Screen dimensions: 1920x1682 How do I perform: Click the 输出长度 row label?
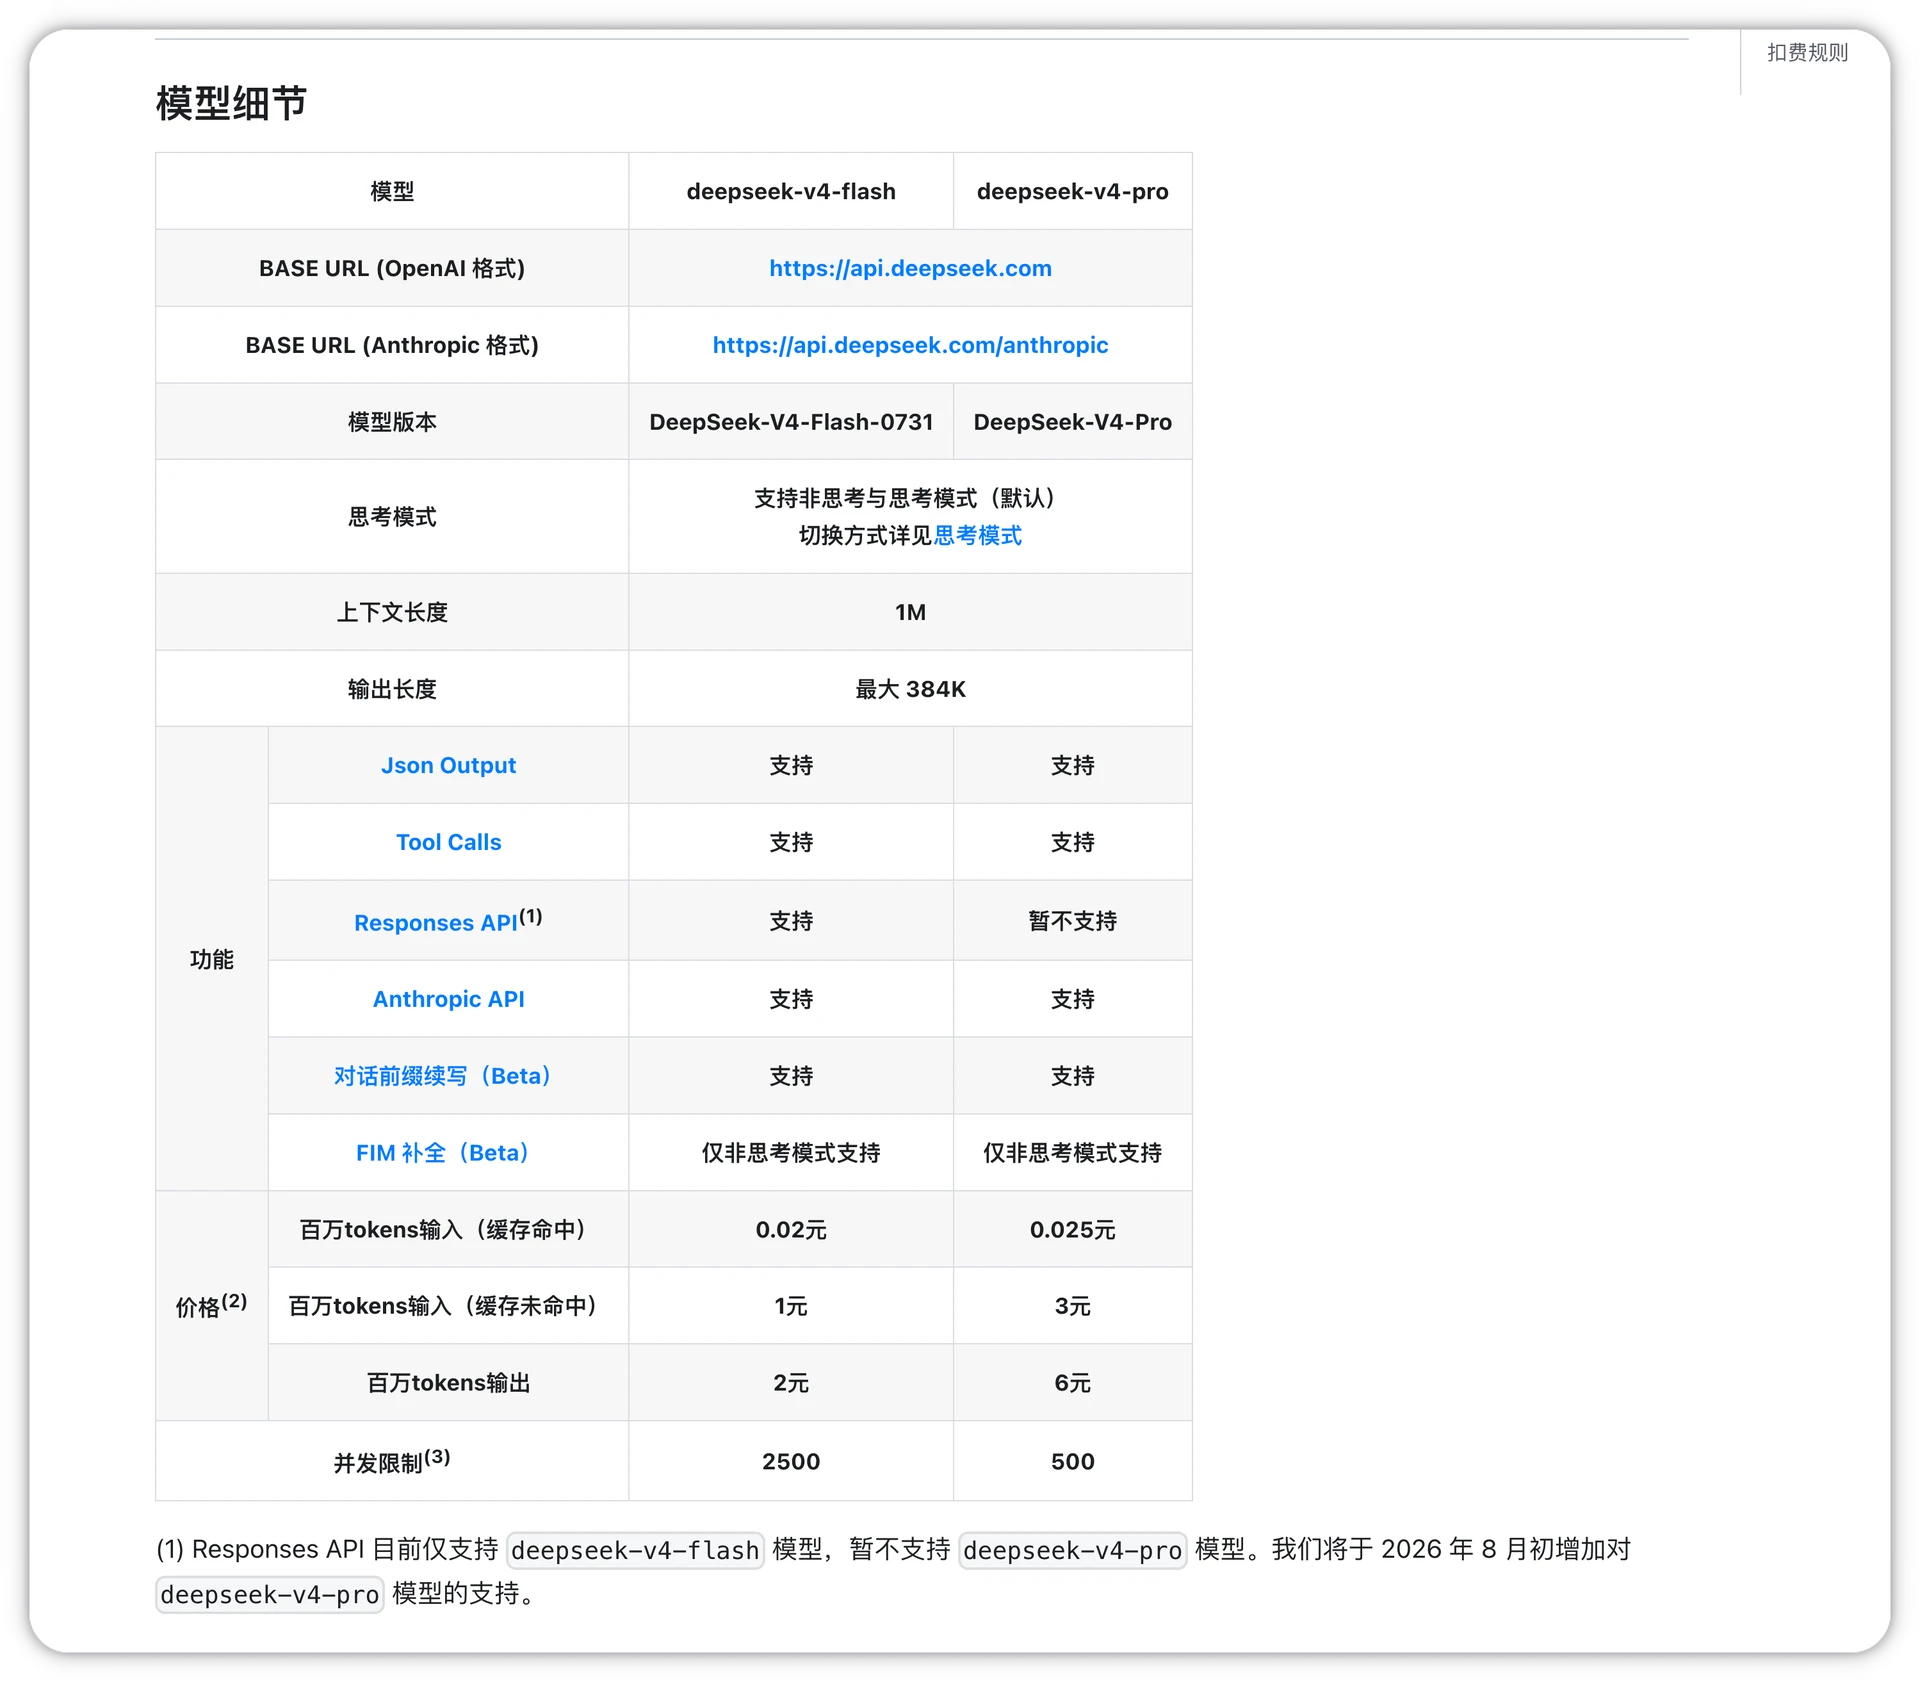pos(392,689)
